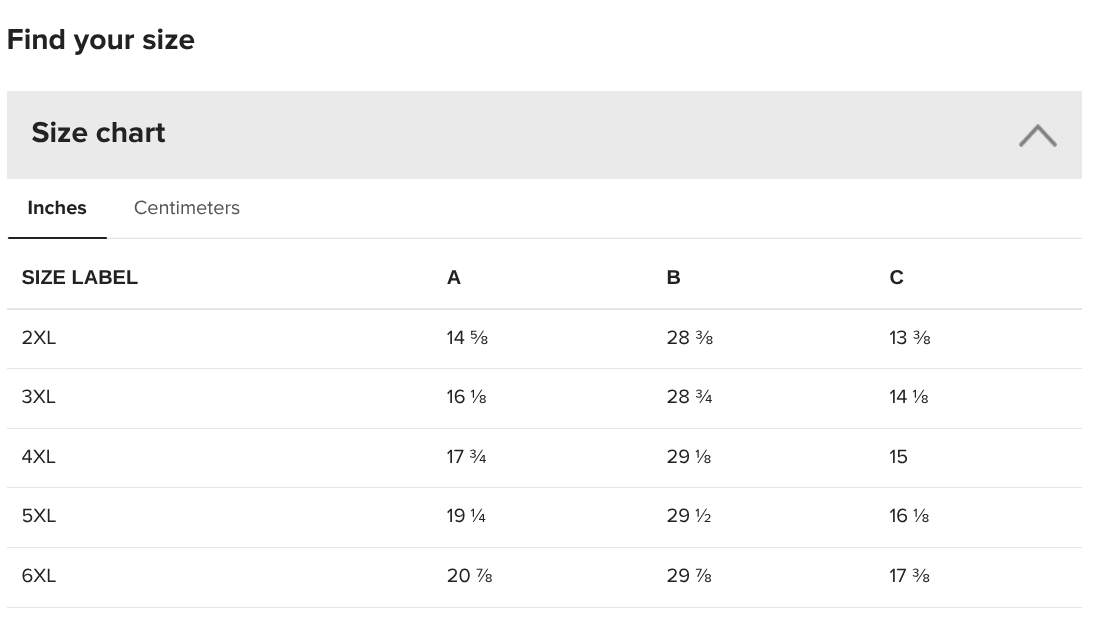Viewport: 1094px width, 639px height.
Task: Click the 15 value in 4XL row
Action: [x=898, y=457]
